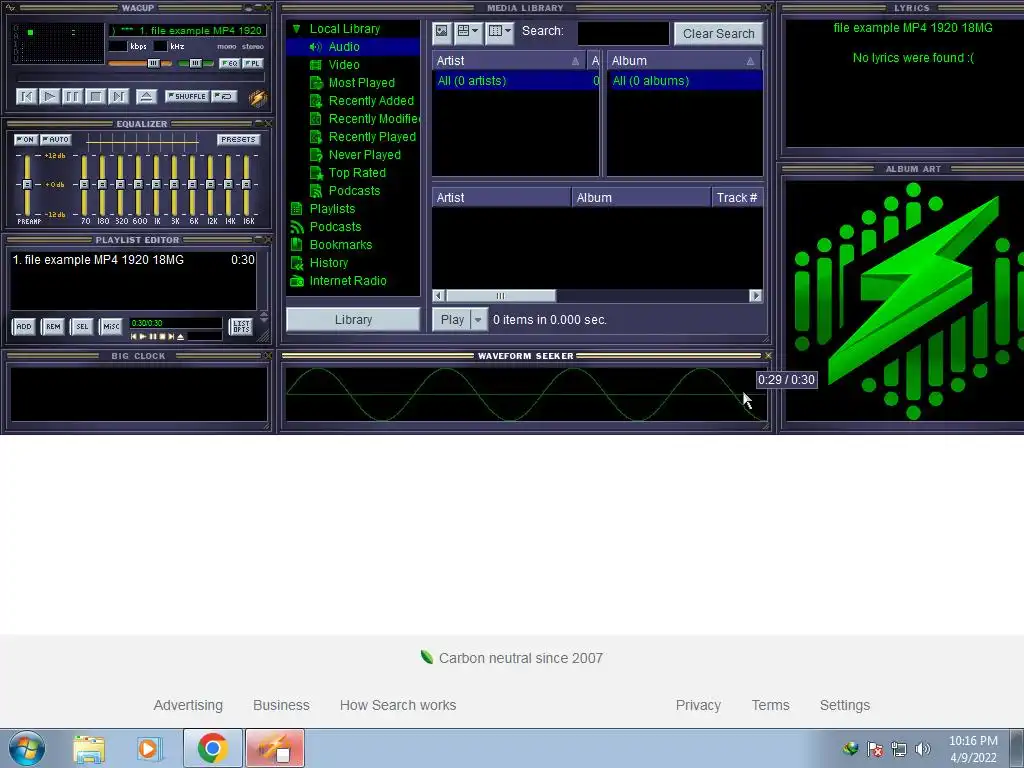Click the 70 Hz equalizer band slider
Screen dimensions: 1024x768
click(84, 185)
